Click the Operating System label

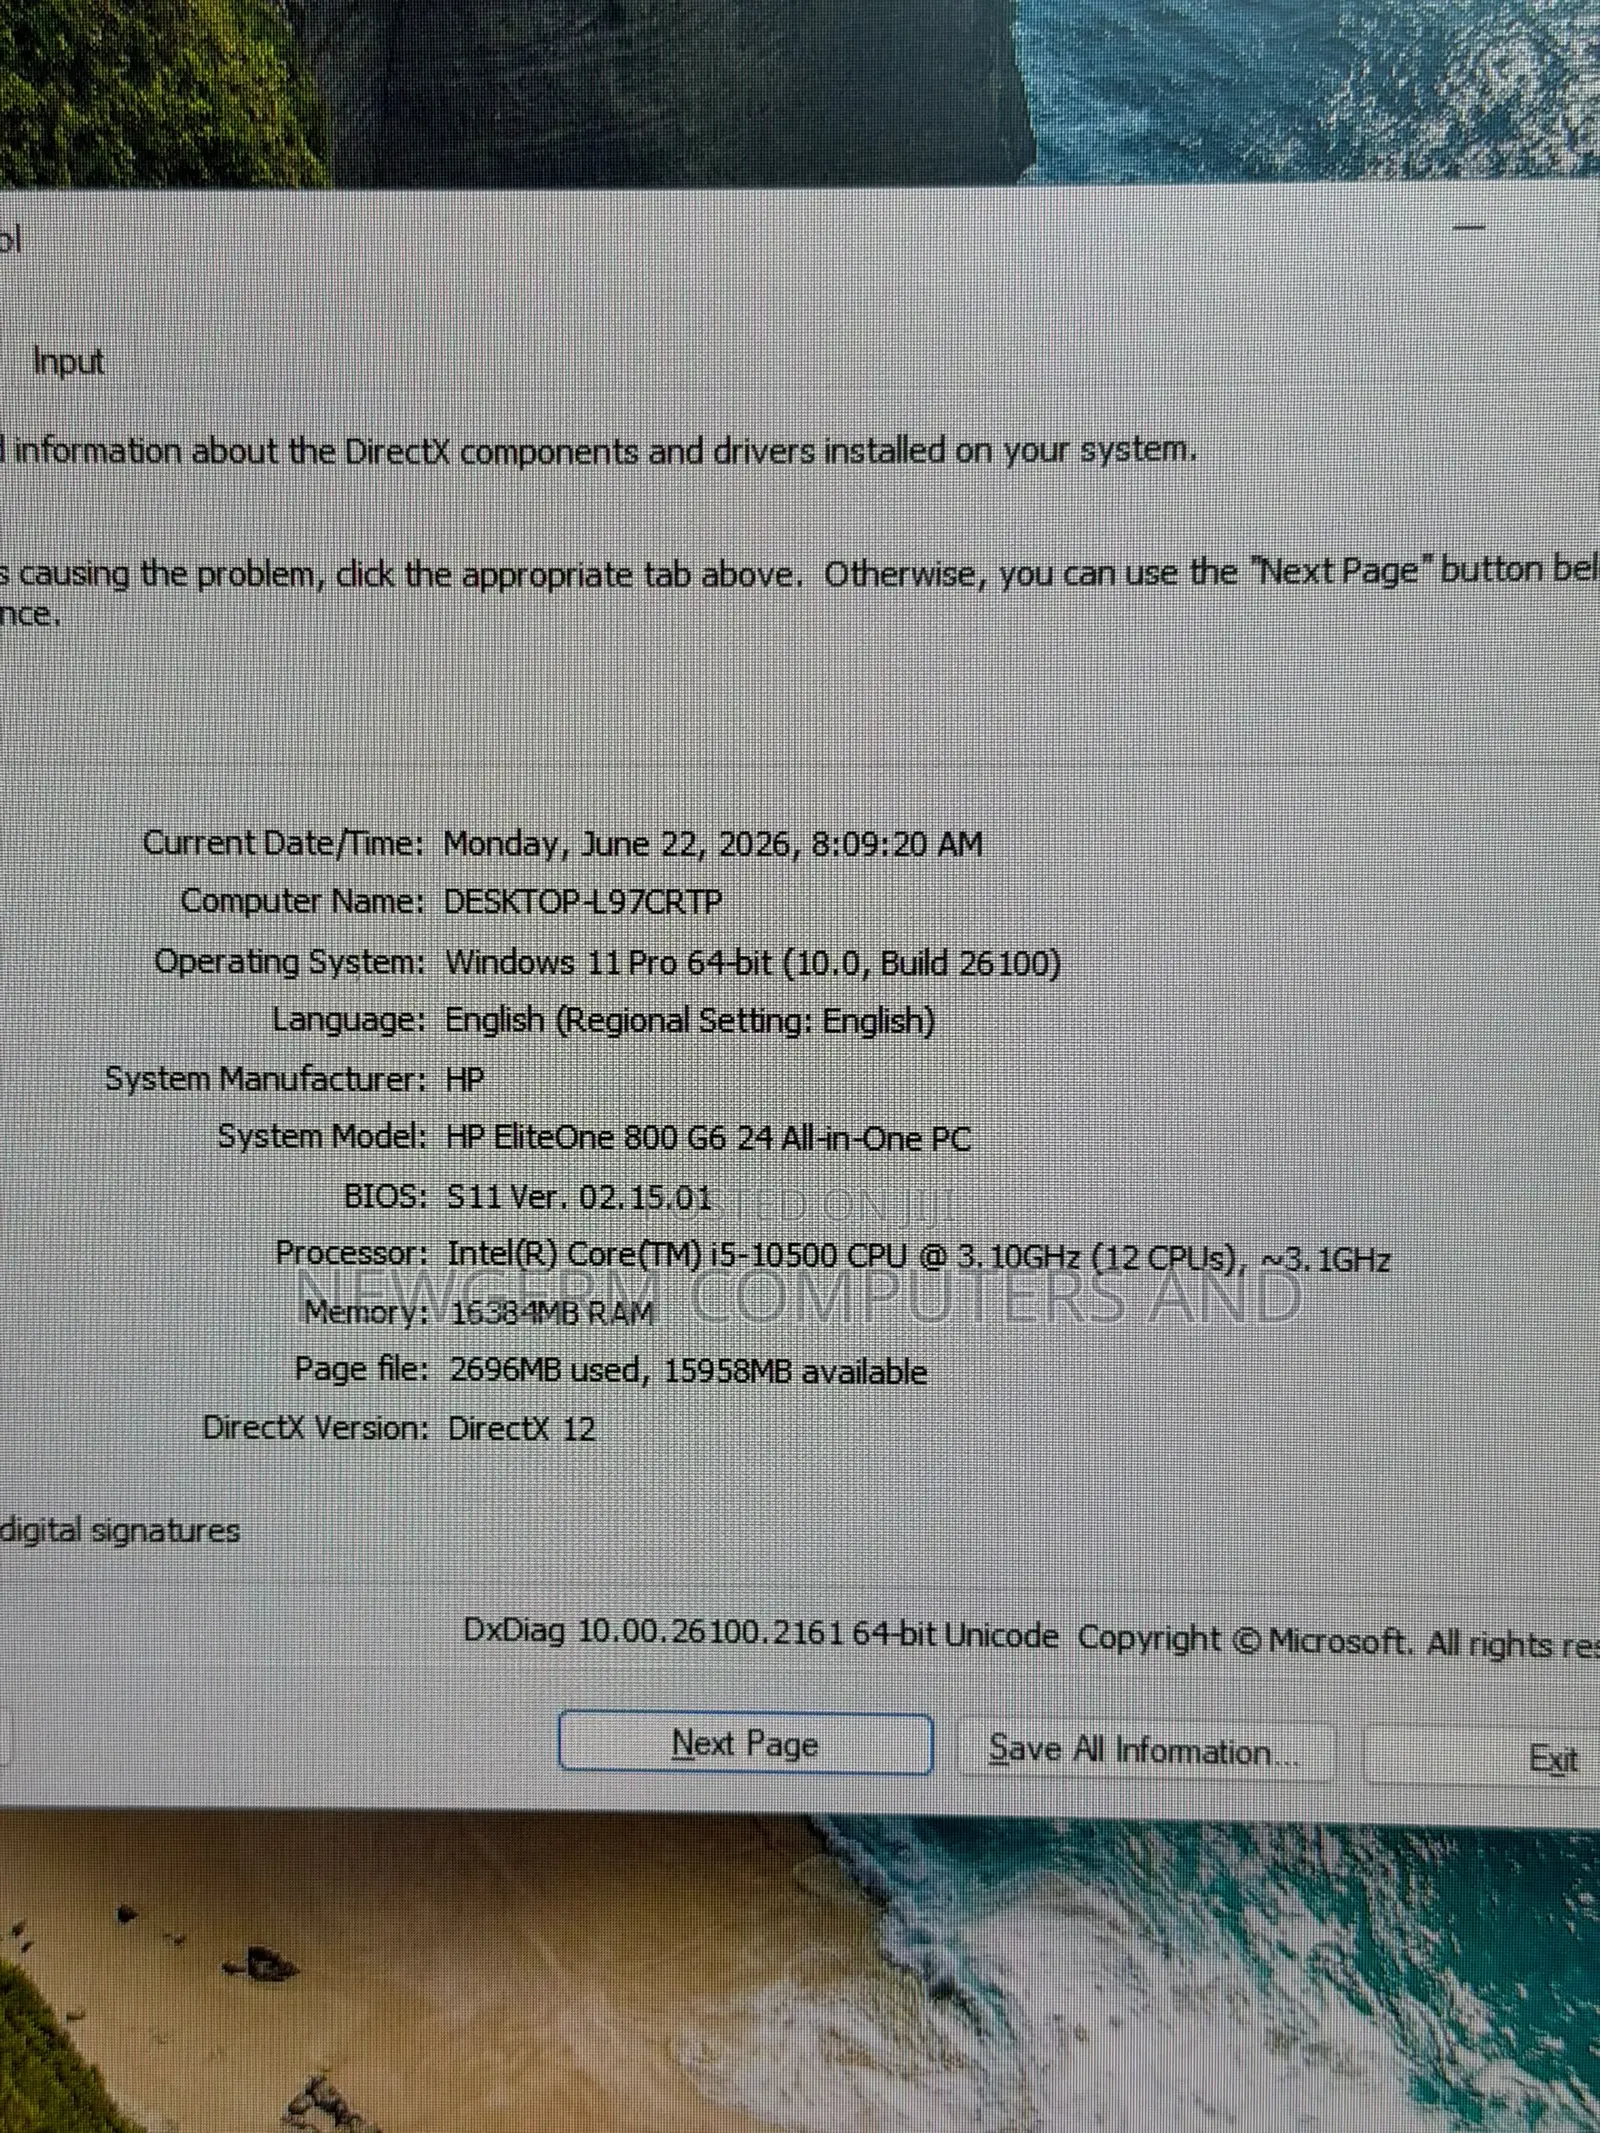[x=290, y=962]
